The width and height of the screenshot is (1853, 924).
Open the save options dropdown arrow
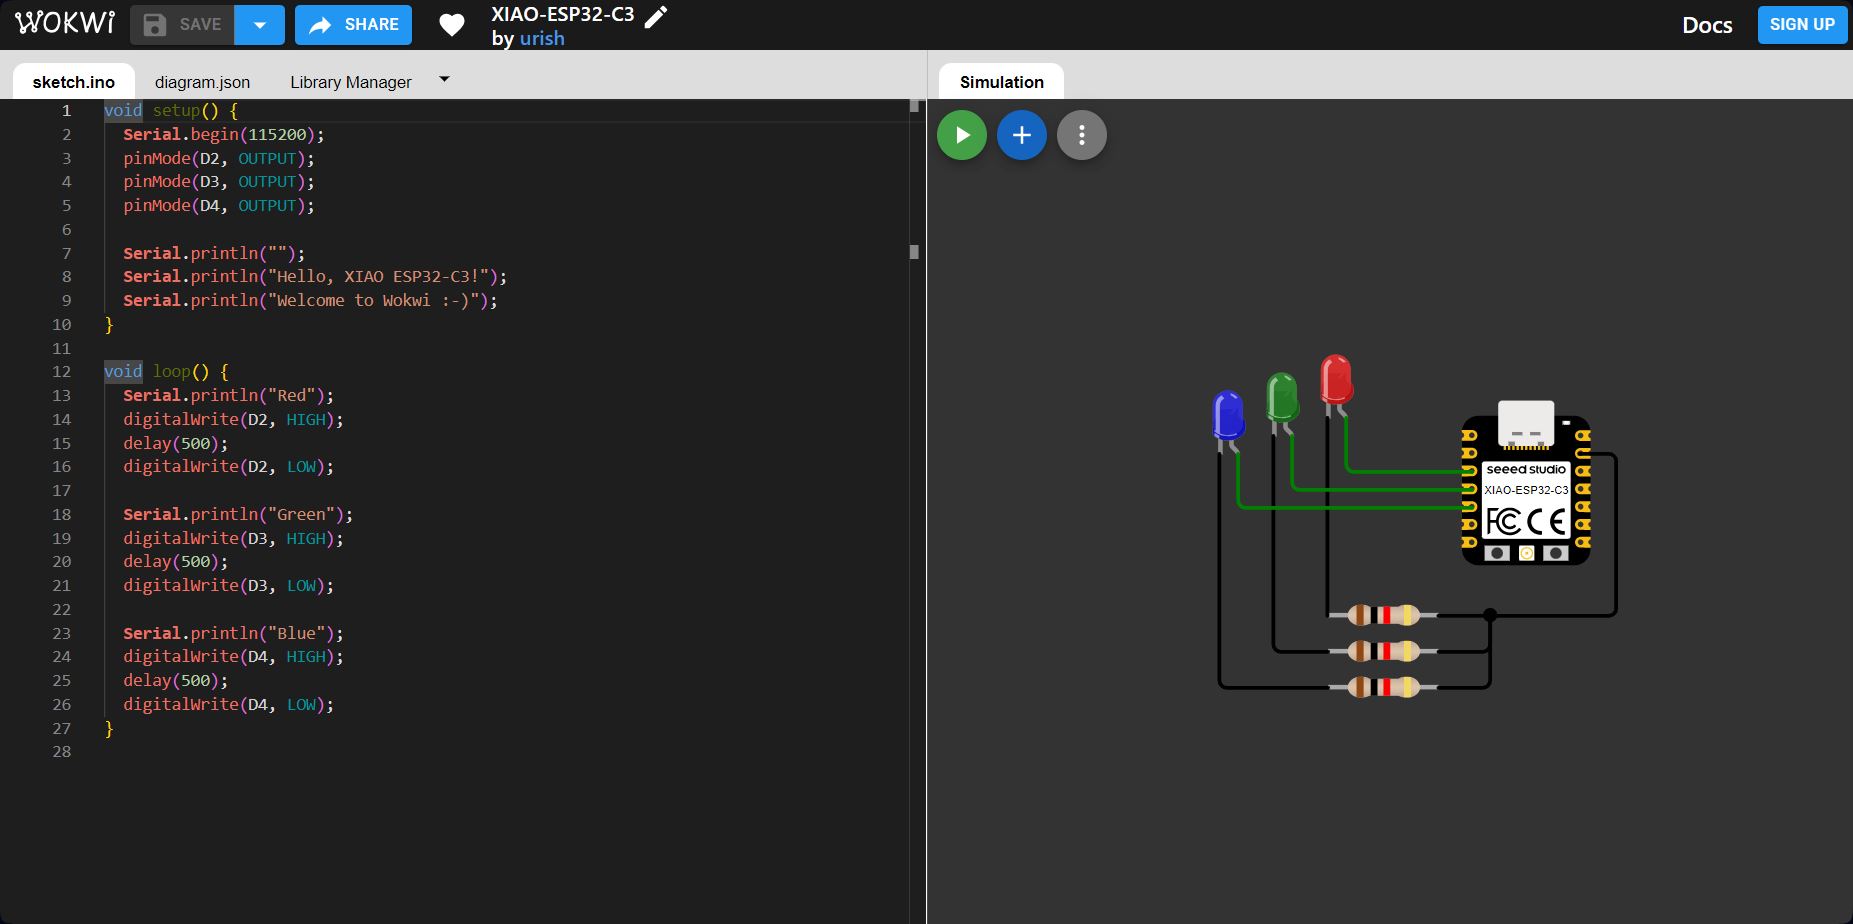pyautogui.click(x=260, y=25)
